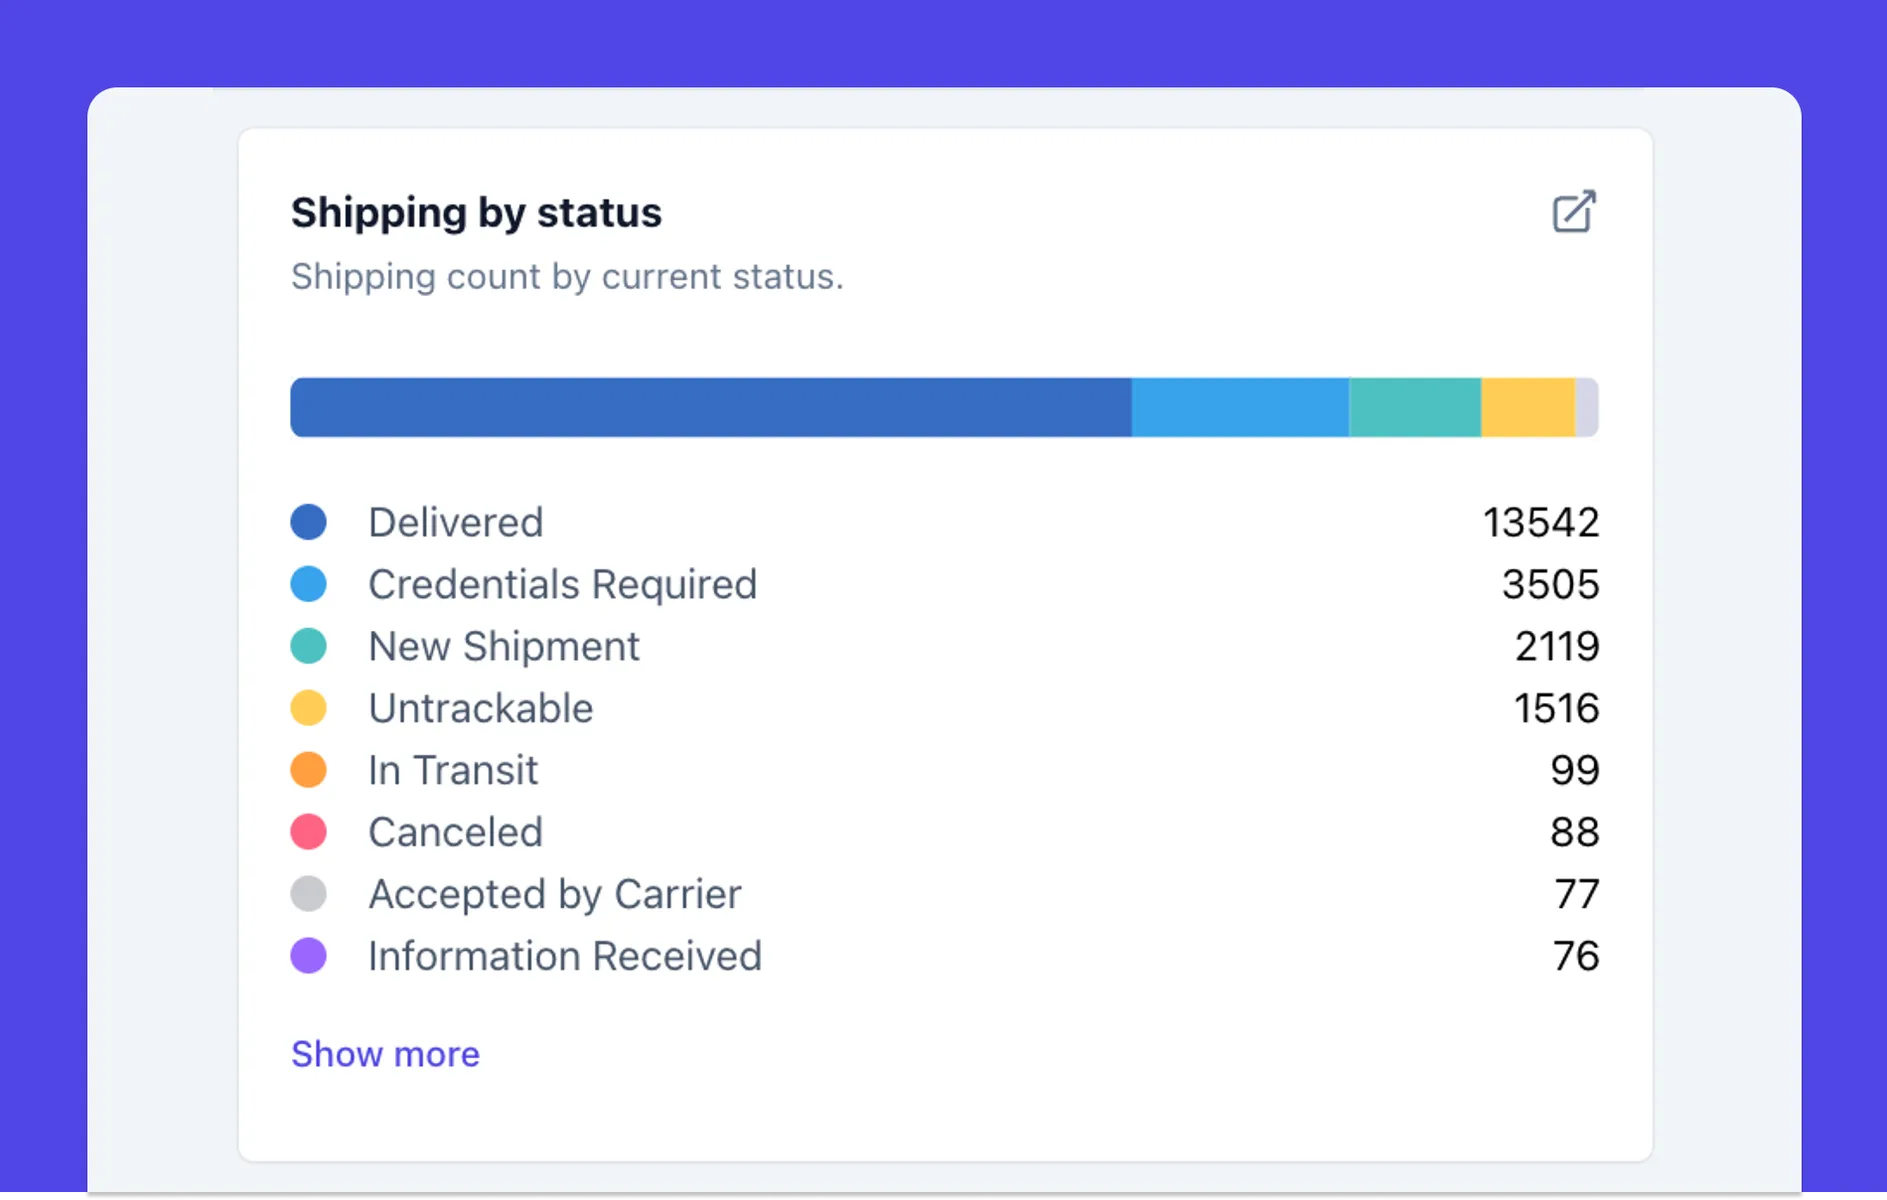Select the Canceled pink legend dot

click(308, 832)
